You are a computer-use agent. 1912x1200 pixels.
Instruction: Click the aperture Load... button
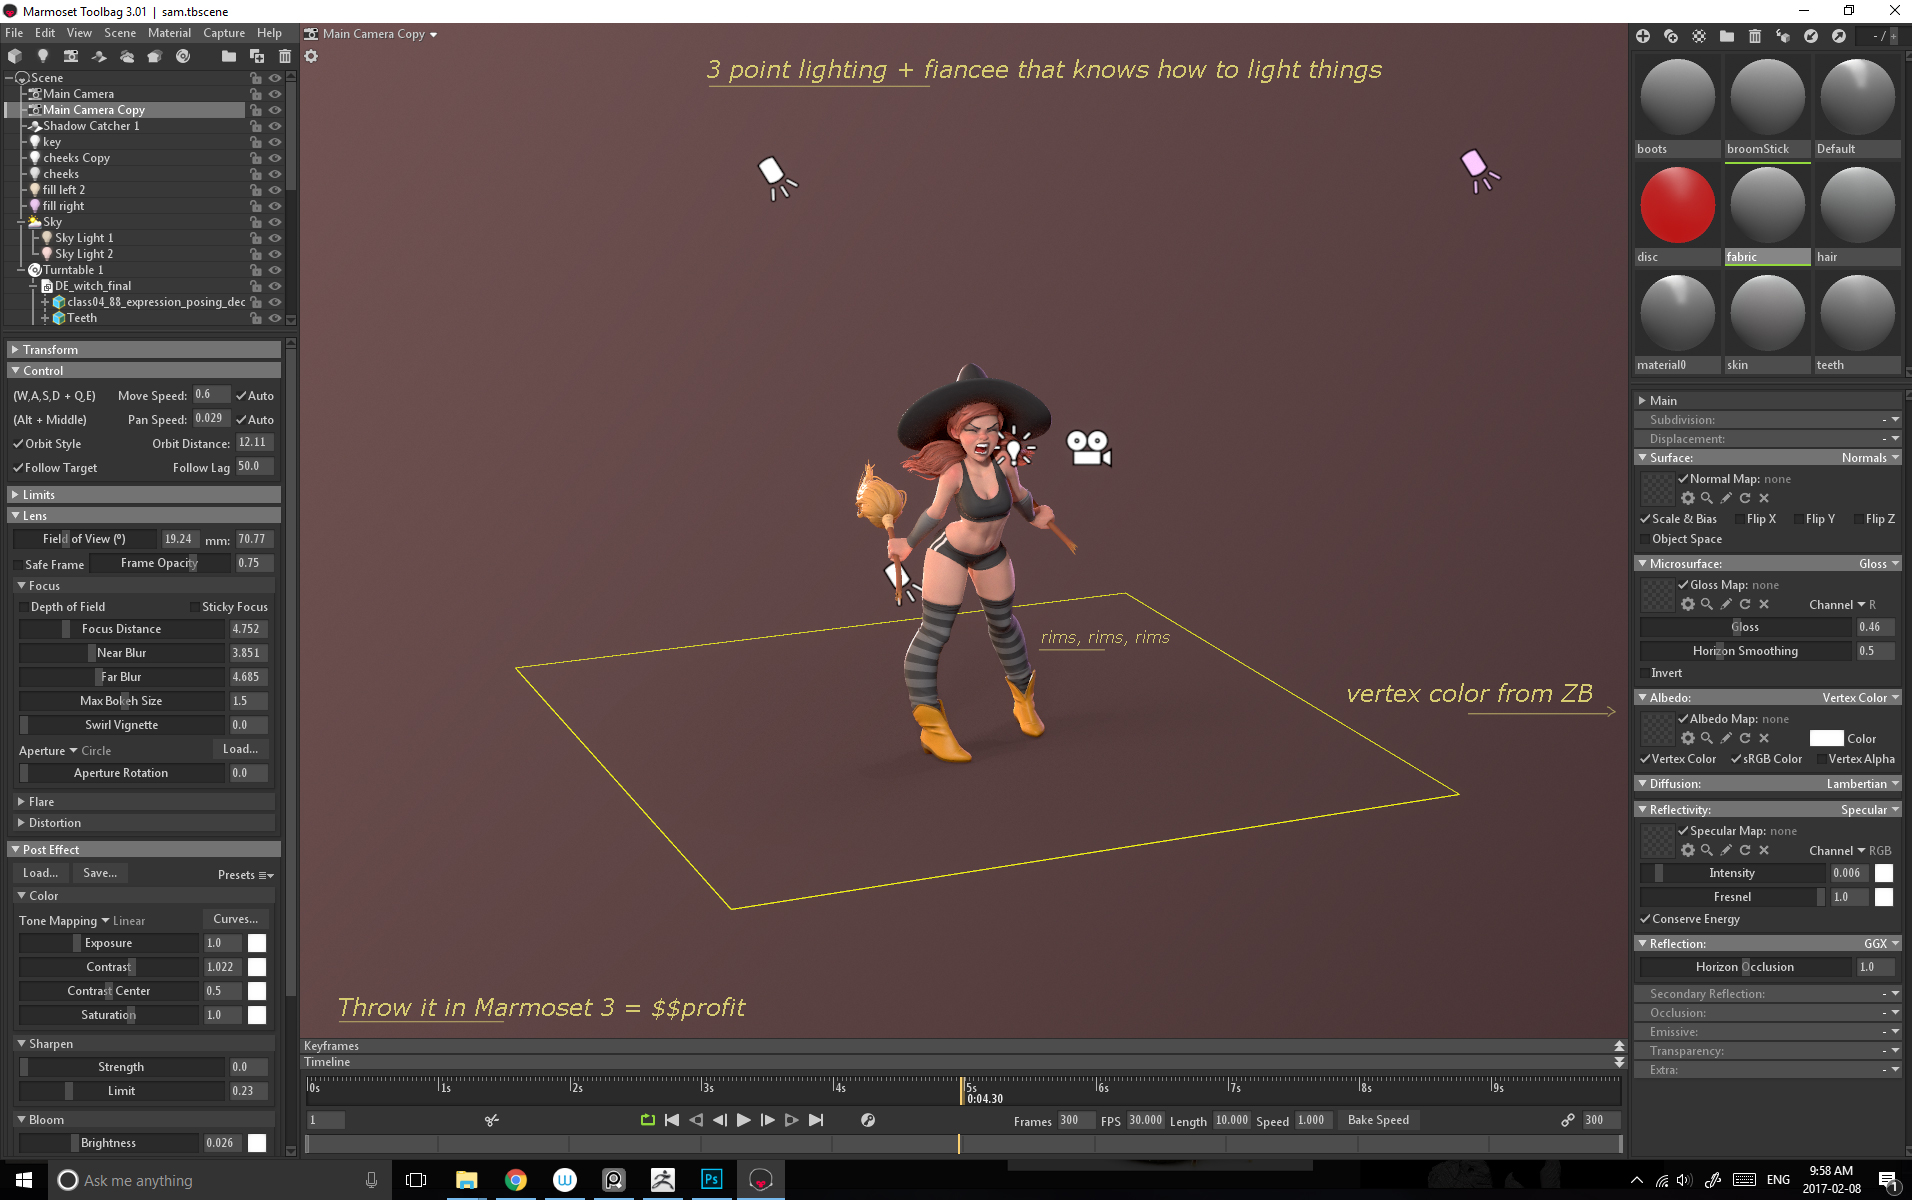[240, 750]
